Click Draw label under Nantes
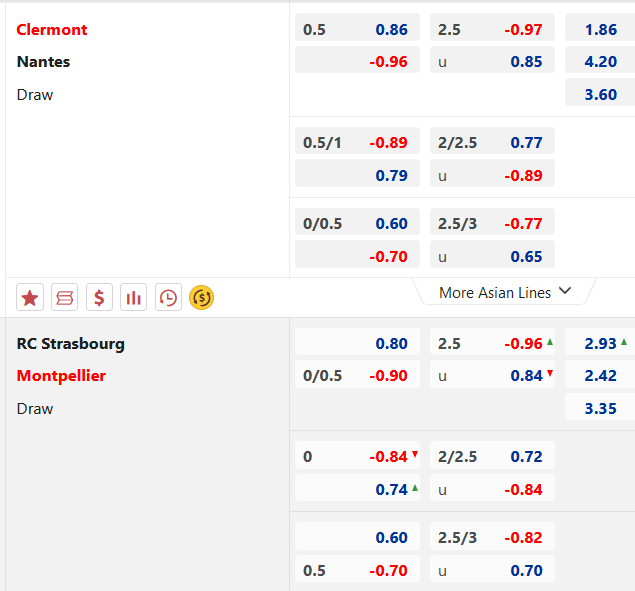 [35, 94]
